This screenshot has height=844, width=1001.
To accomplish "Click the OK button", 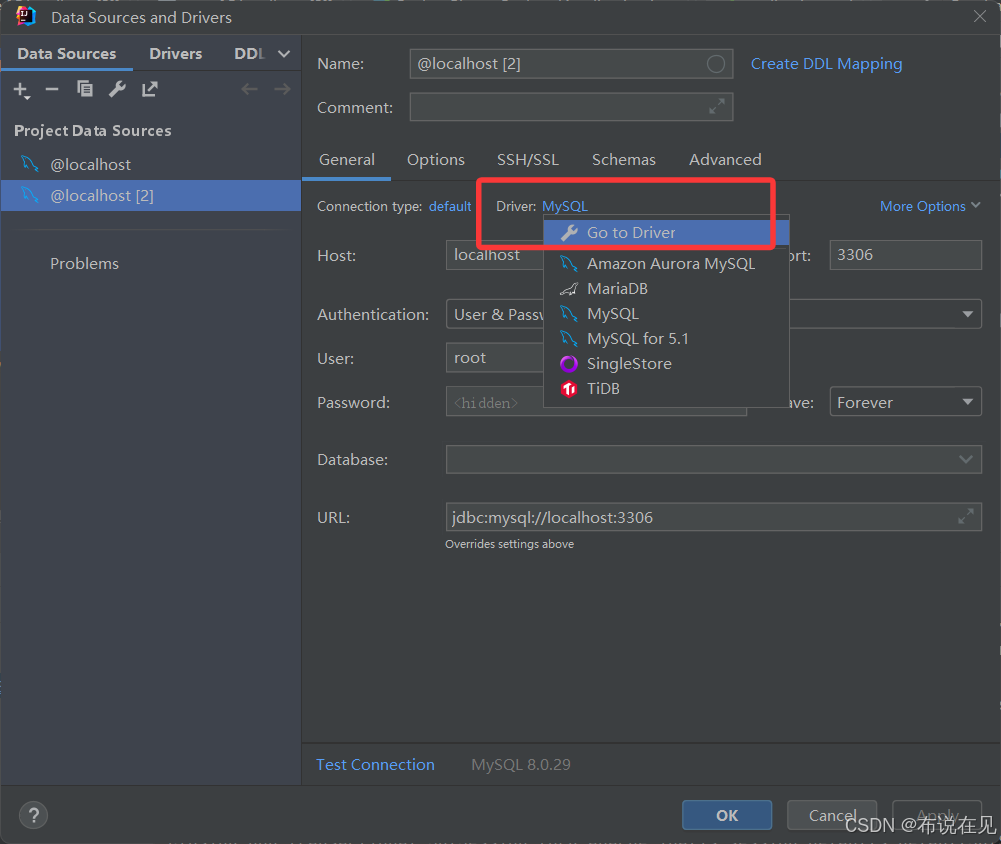I will [x=726, y=815].
